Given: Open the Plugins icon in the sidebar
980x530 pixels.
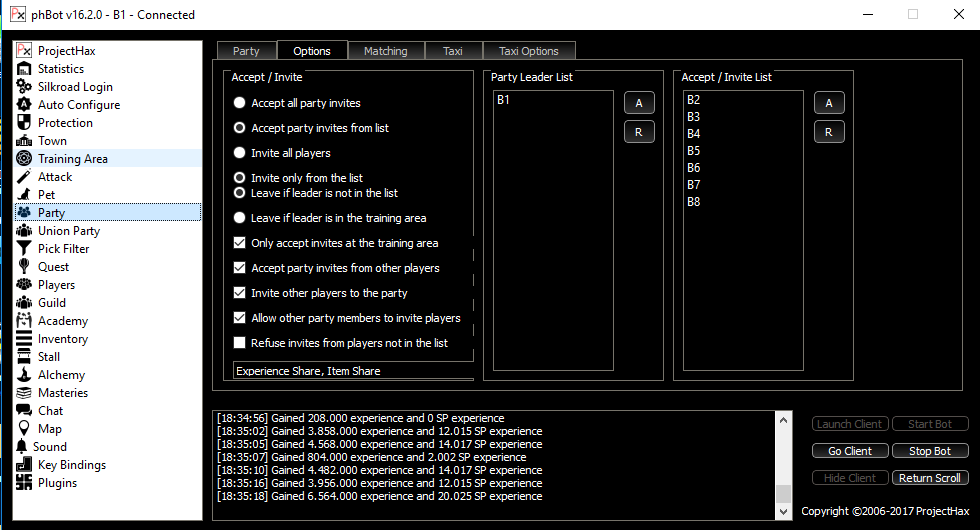Looking at the screenshot, I should tap(24, 483).
